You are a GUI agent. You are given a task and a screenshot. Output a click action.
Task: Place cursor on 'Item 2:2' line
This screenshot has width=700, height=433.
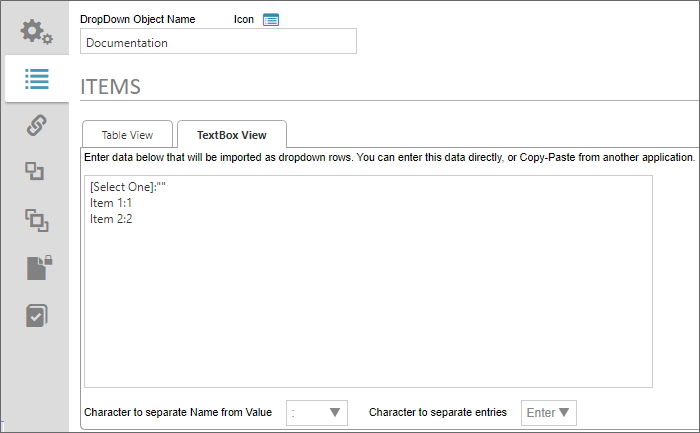tap(111, 219)
